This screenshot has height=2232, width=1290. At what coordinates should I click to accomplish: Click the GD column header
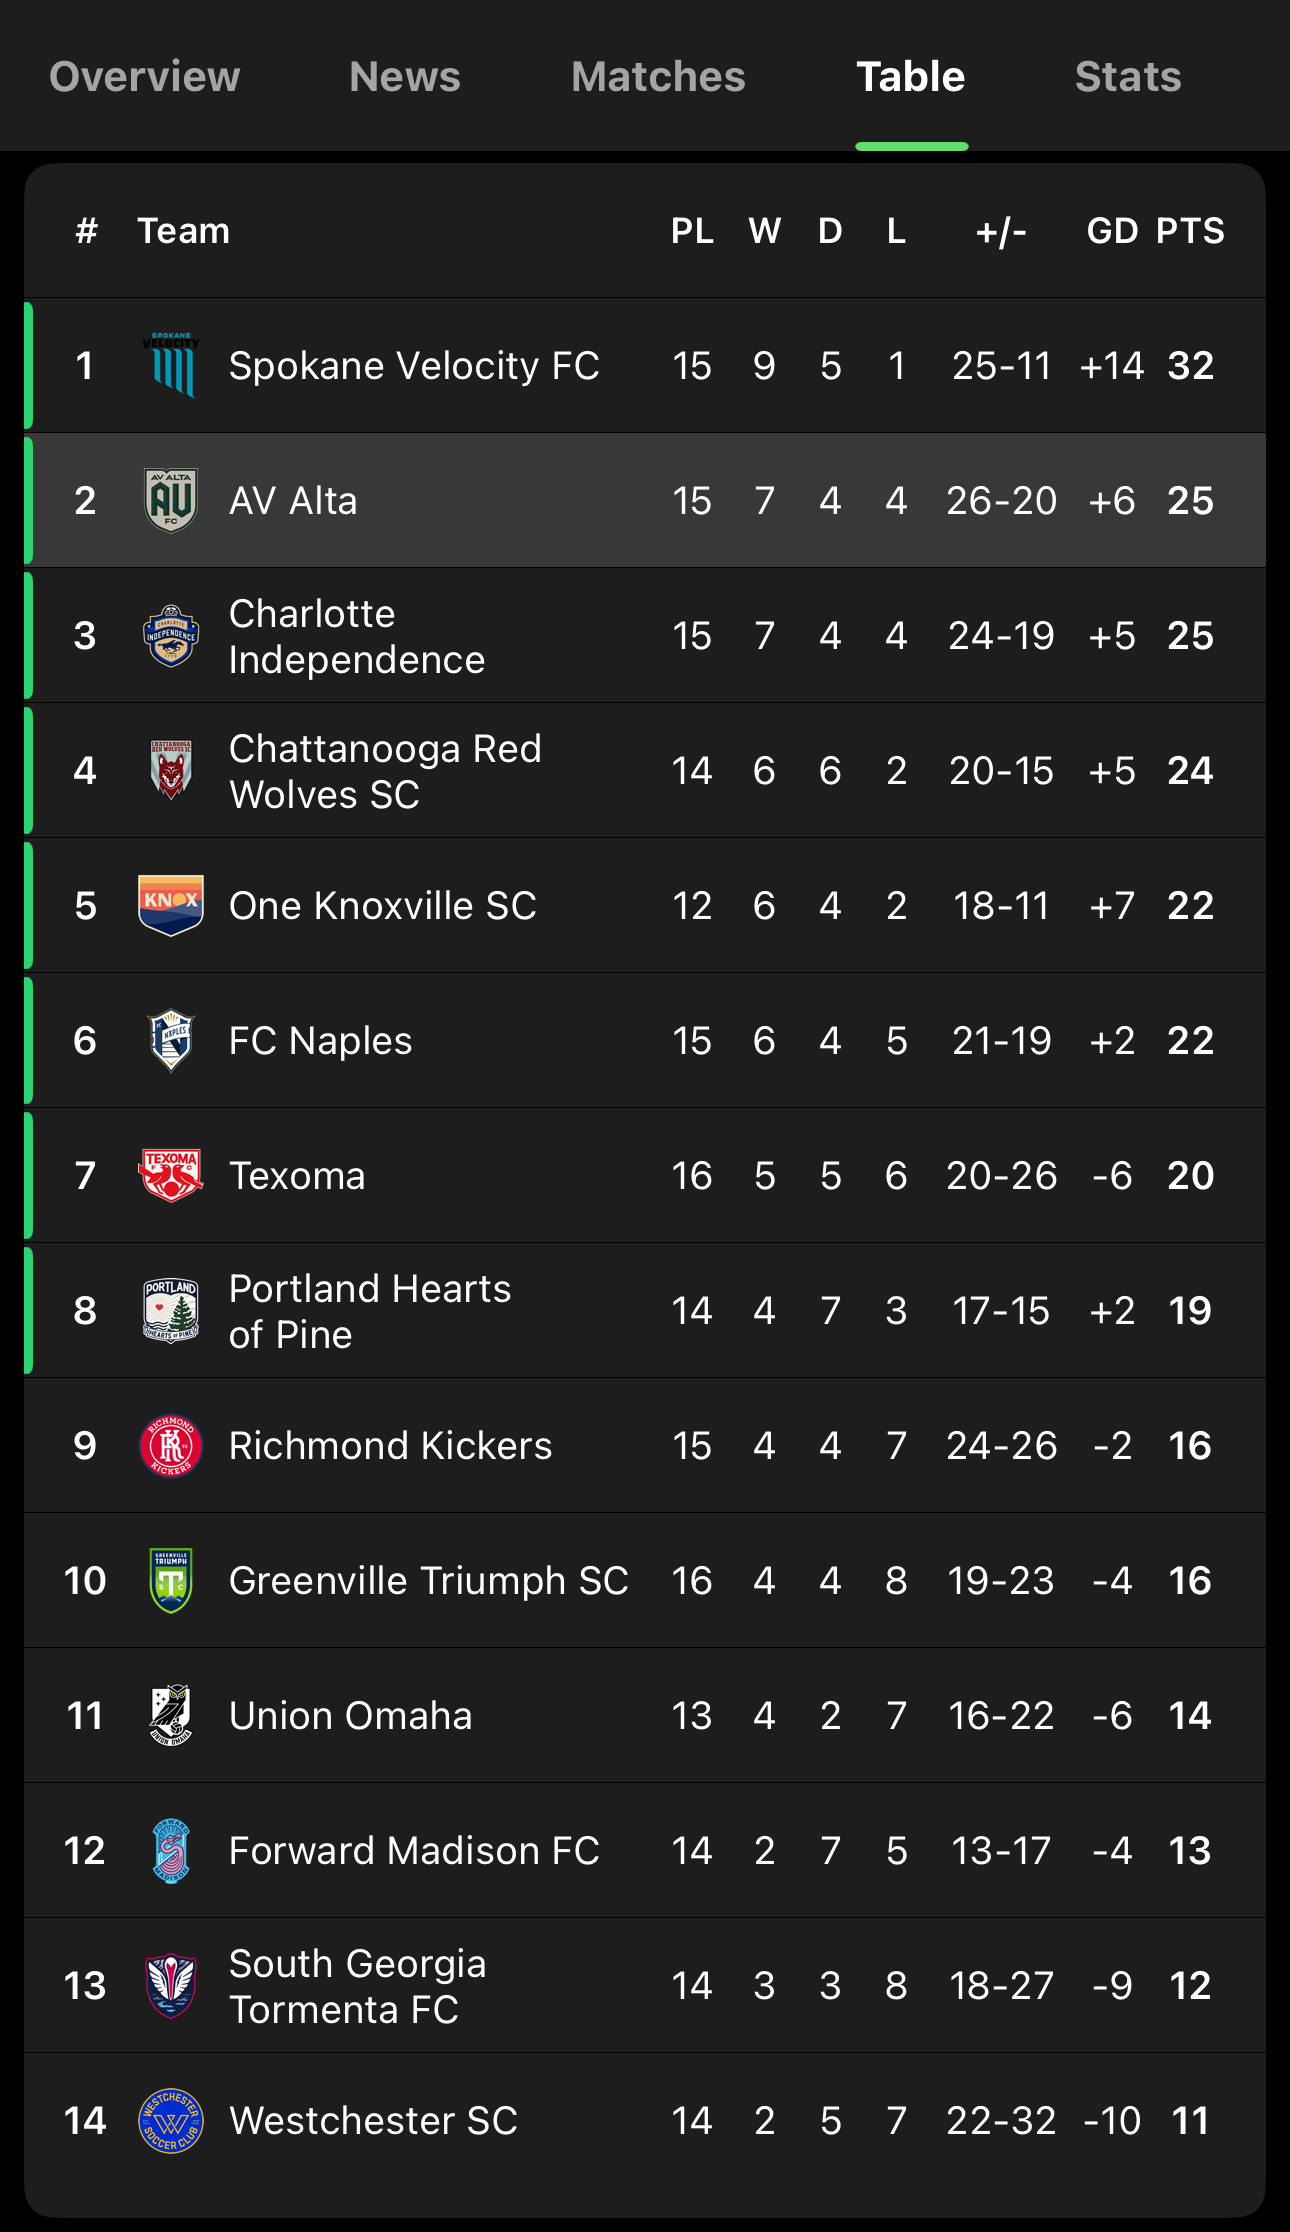1112,231
